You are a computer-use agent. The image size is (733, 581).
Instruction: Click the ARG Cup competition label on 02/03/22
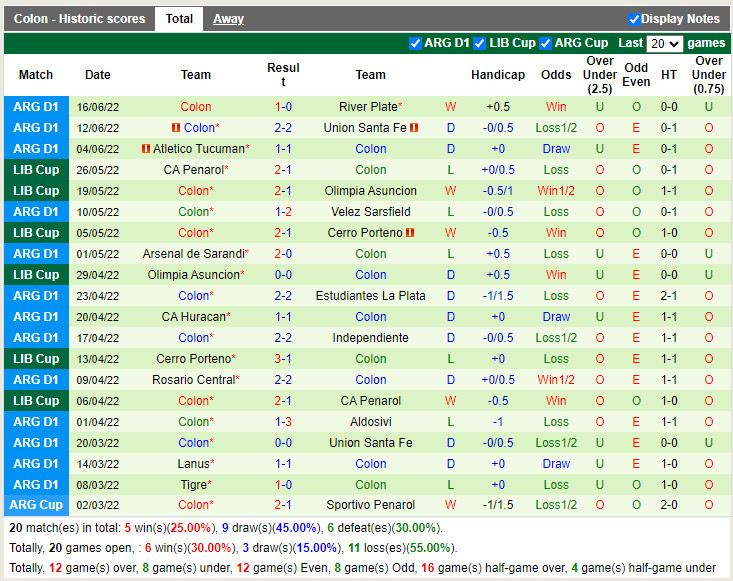[x=36, y=505]
